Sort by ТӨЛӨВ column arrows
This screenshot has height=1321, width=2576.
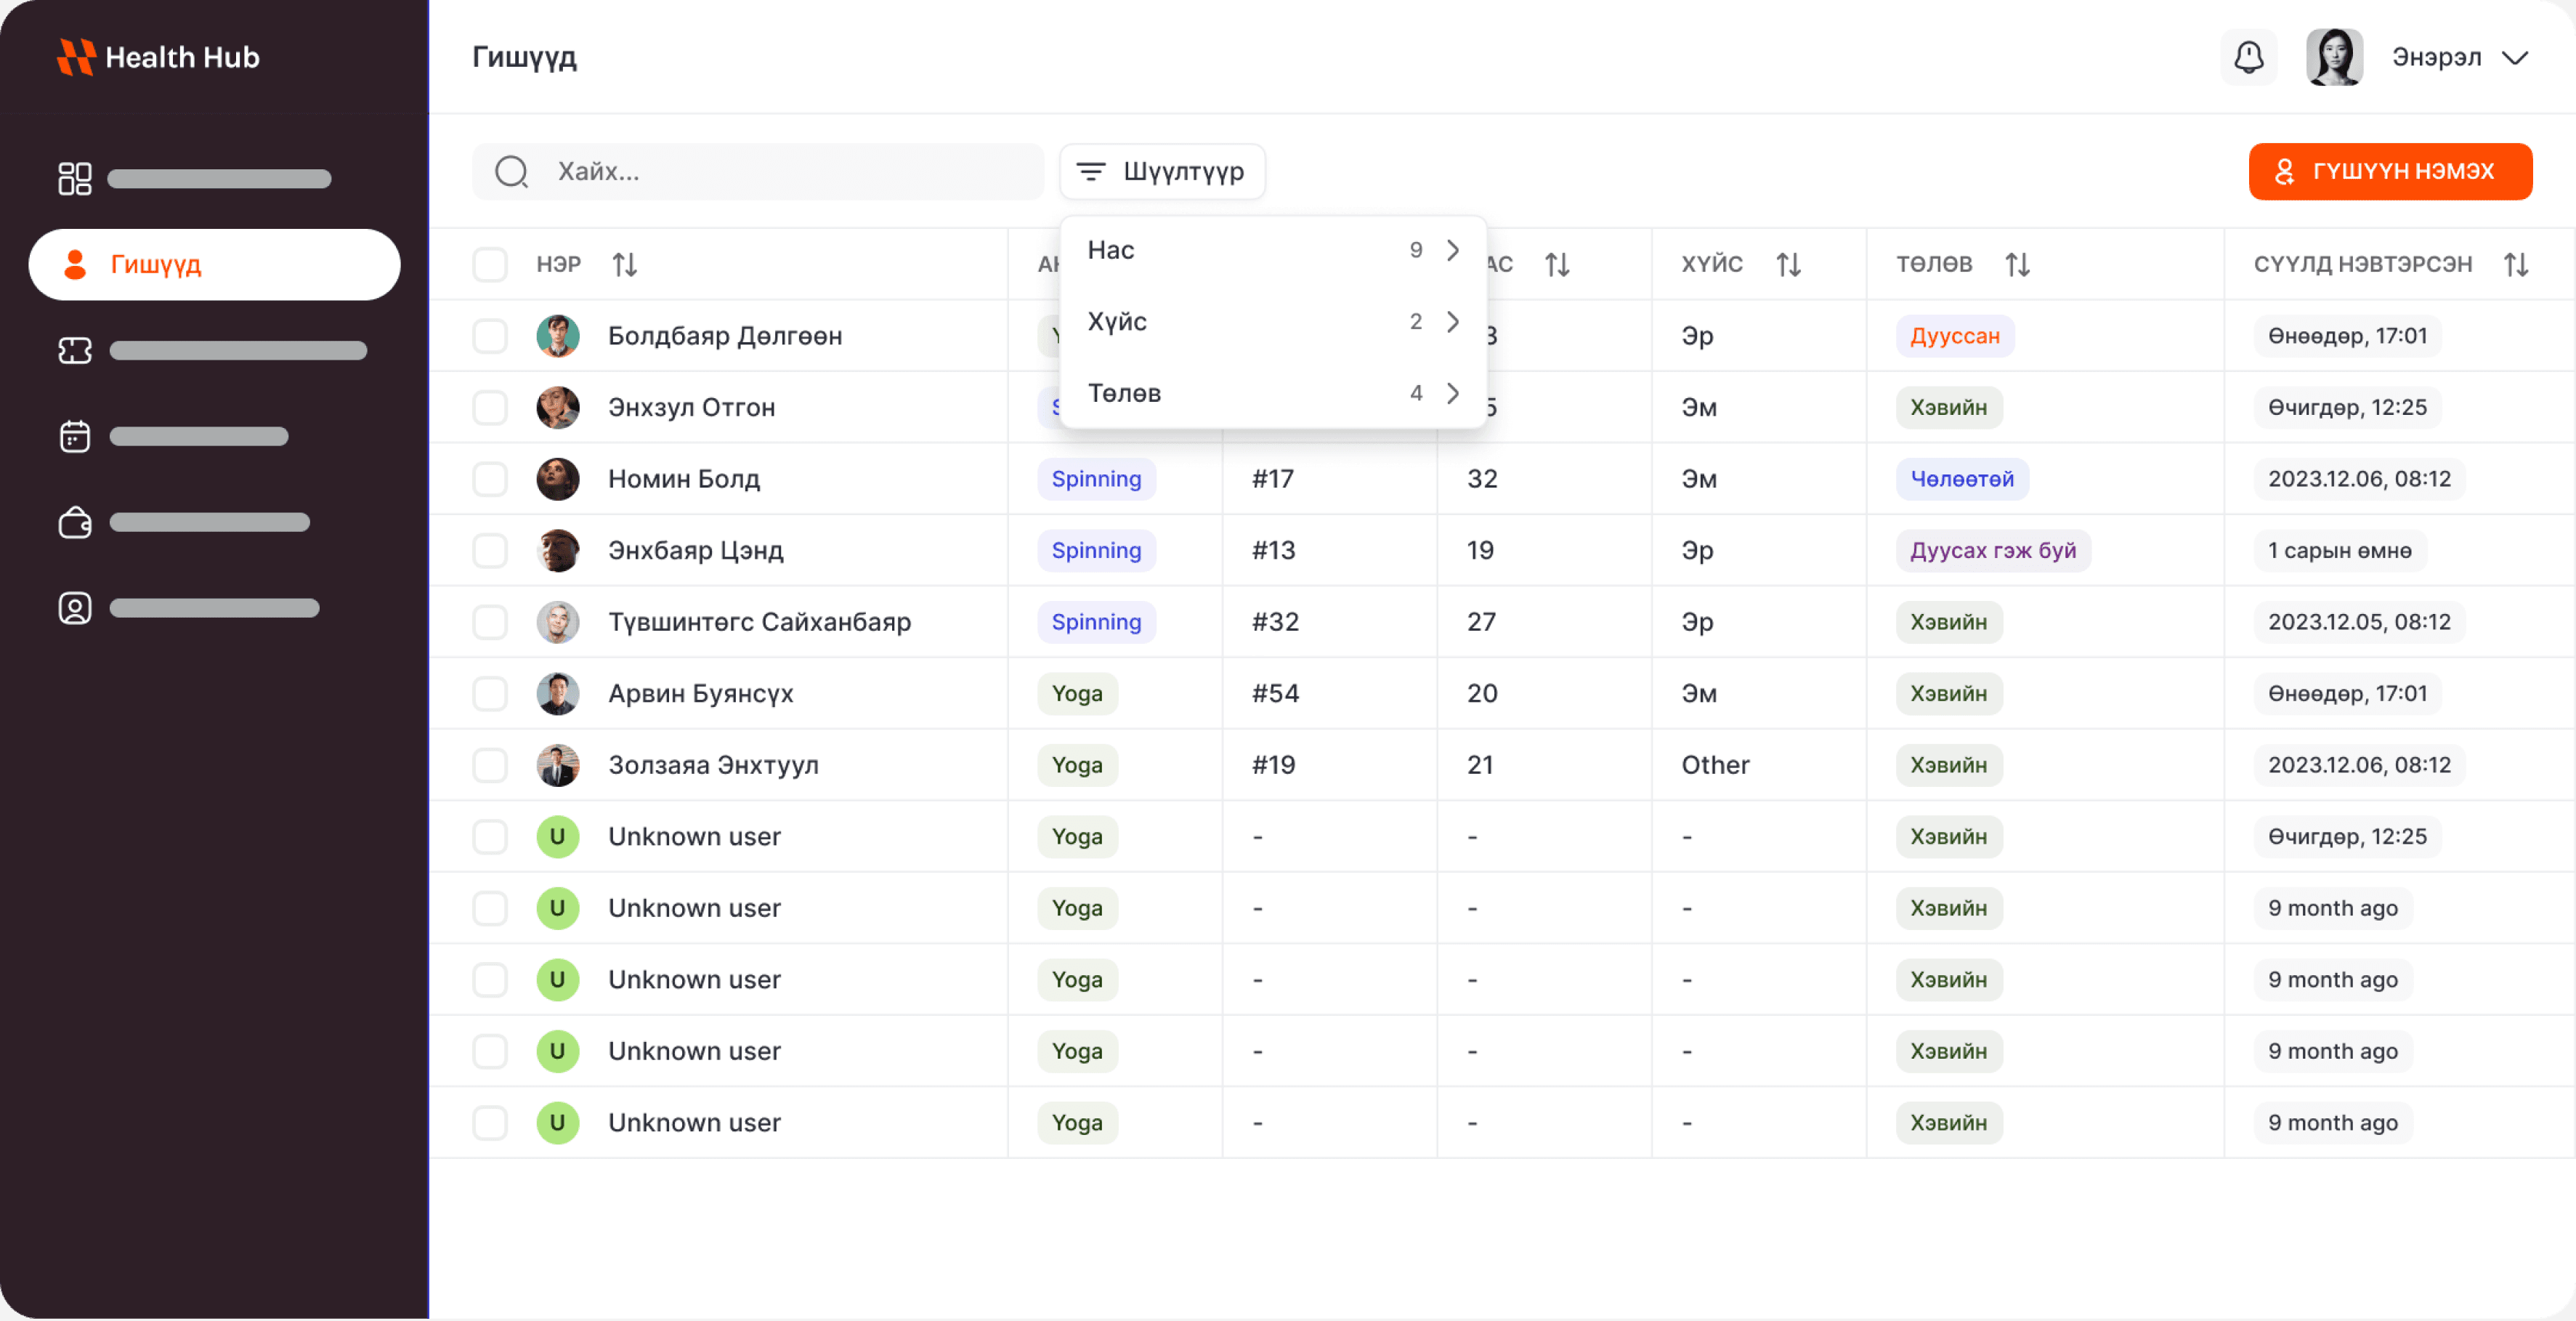pyautogui.click(x=2017, y=264)
